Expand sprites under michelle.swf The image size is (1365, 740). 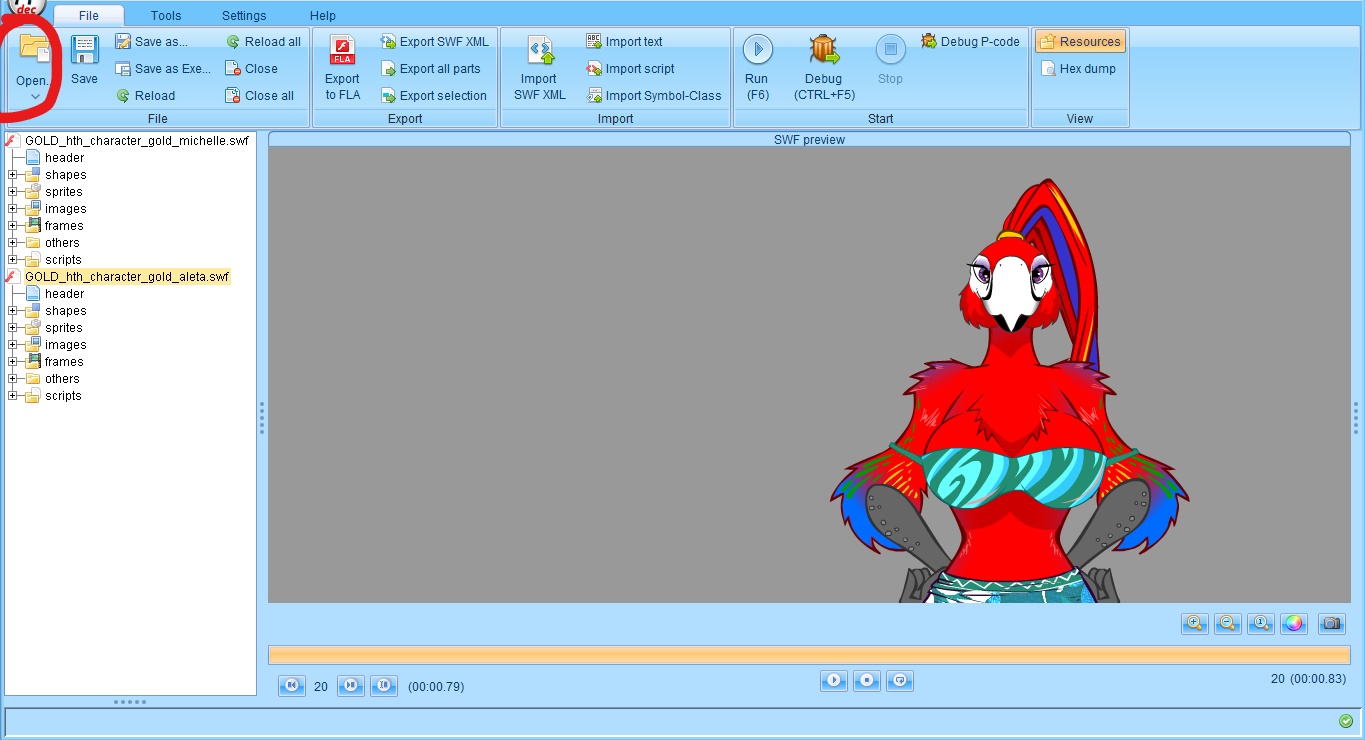13,192
